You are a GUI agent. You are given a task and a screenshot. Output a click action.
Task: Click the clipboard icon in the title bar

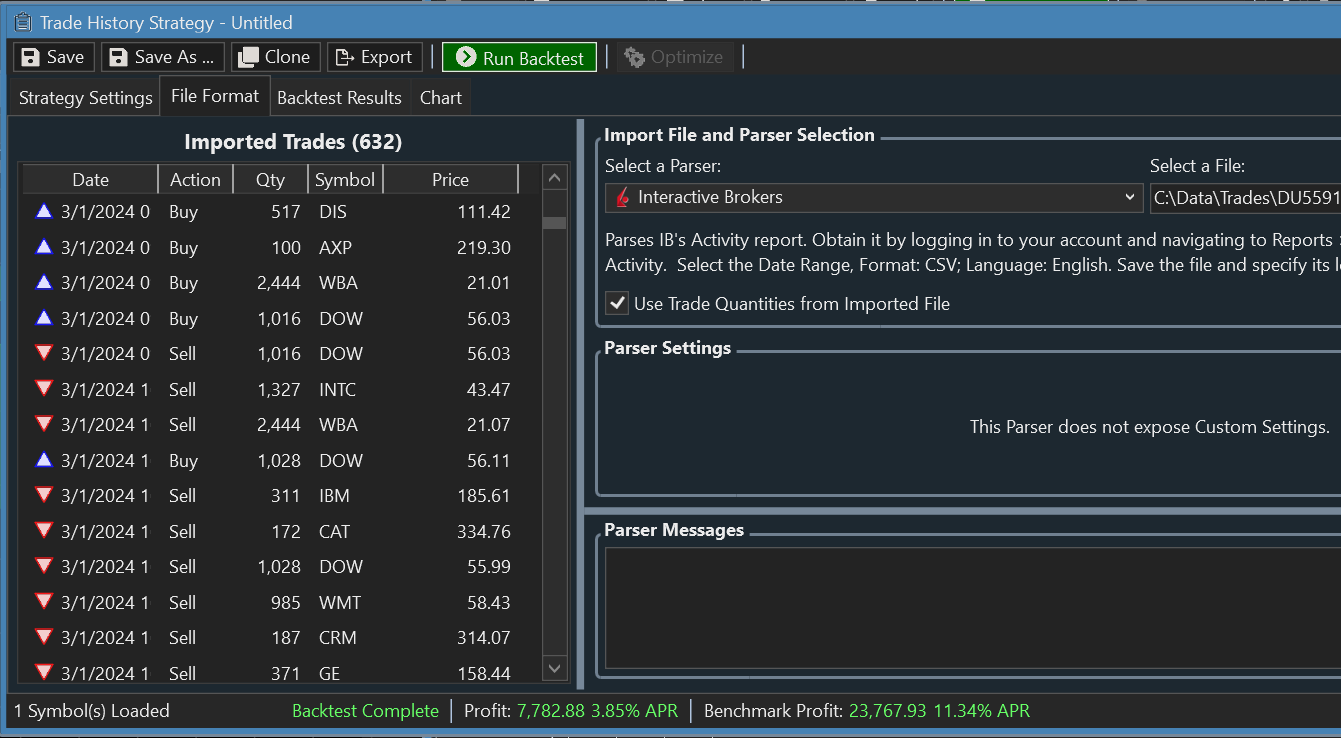[x=22, y=21]
